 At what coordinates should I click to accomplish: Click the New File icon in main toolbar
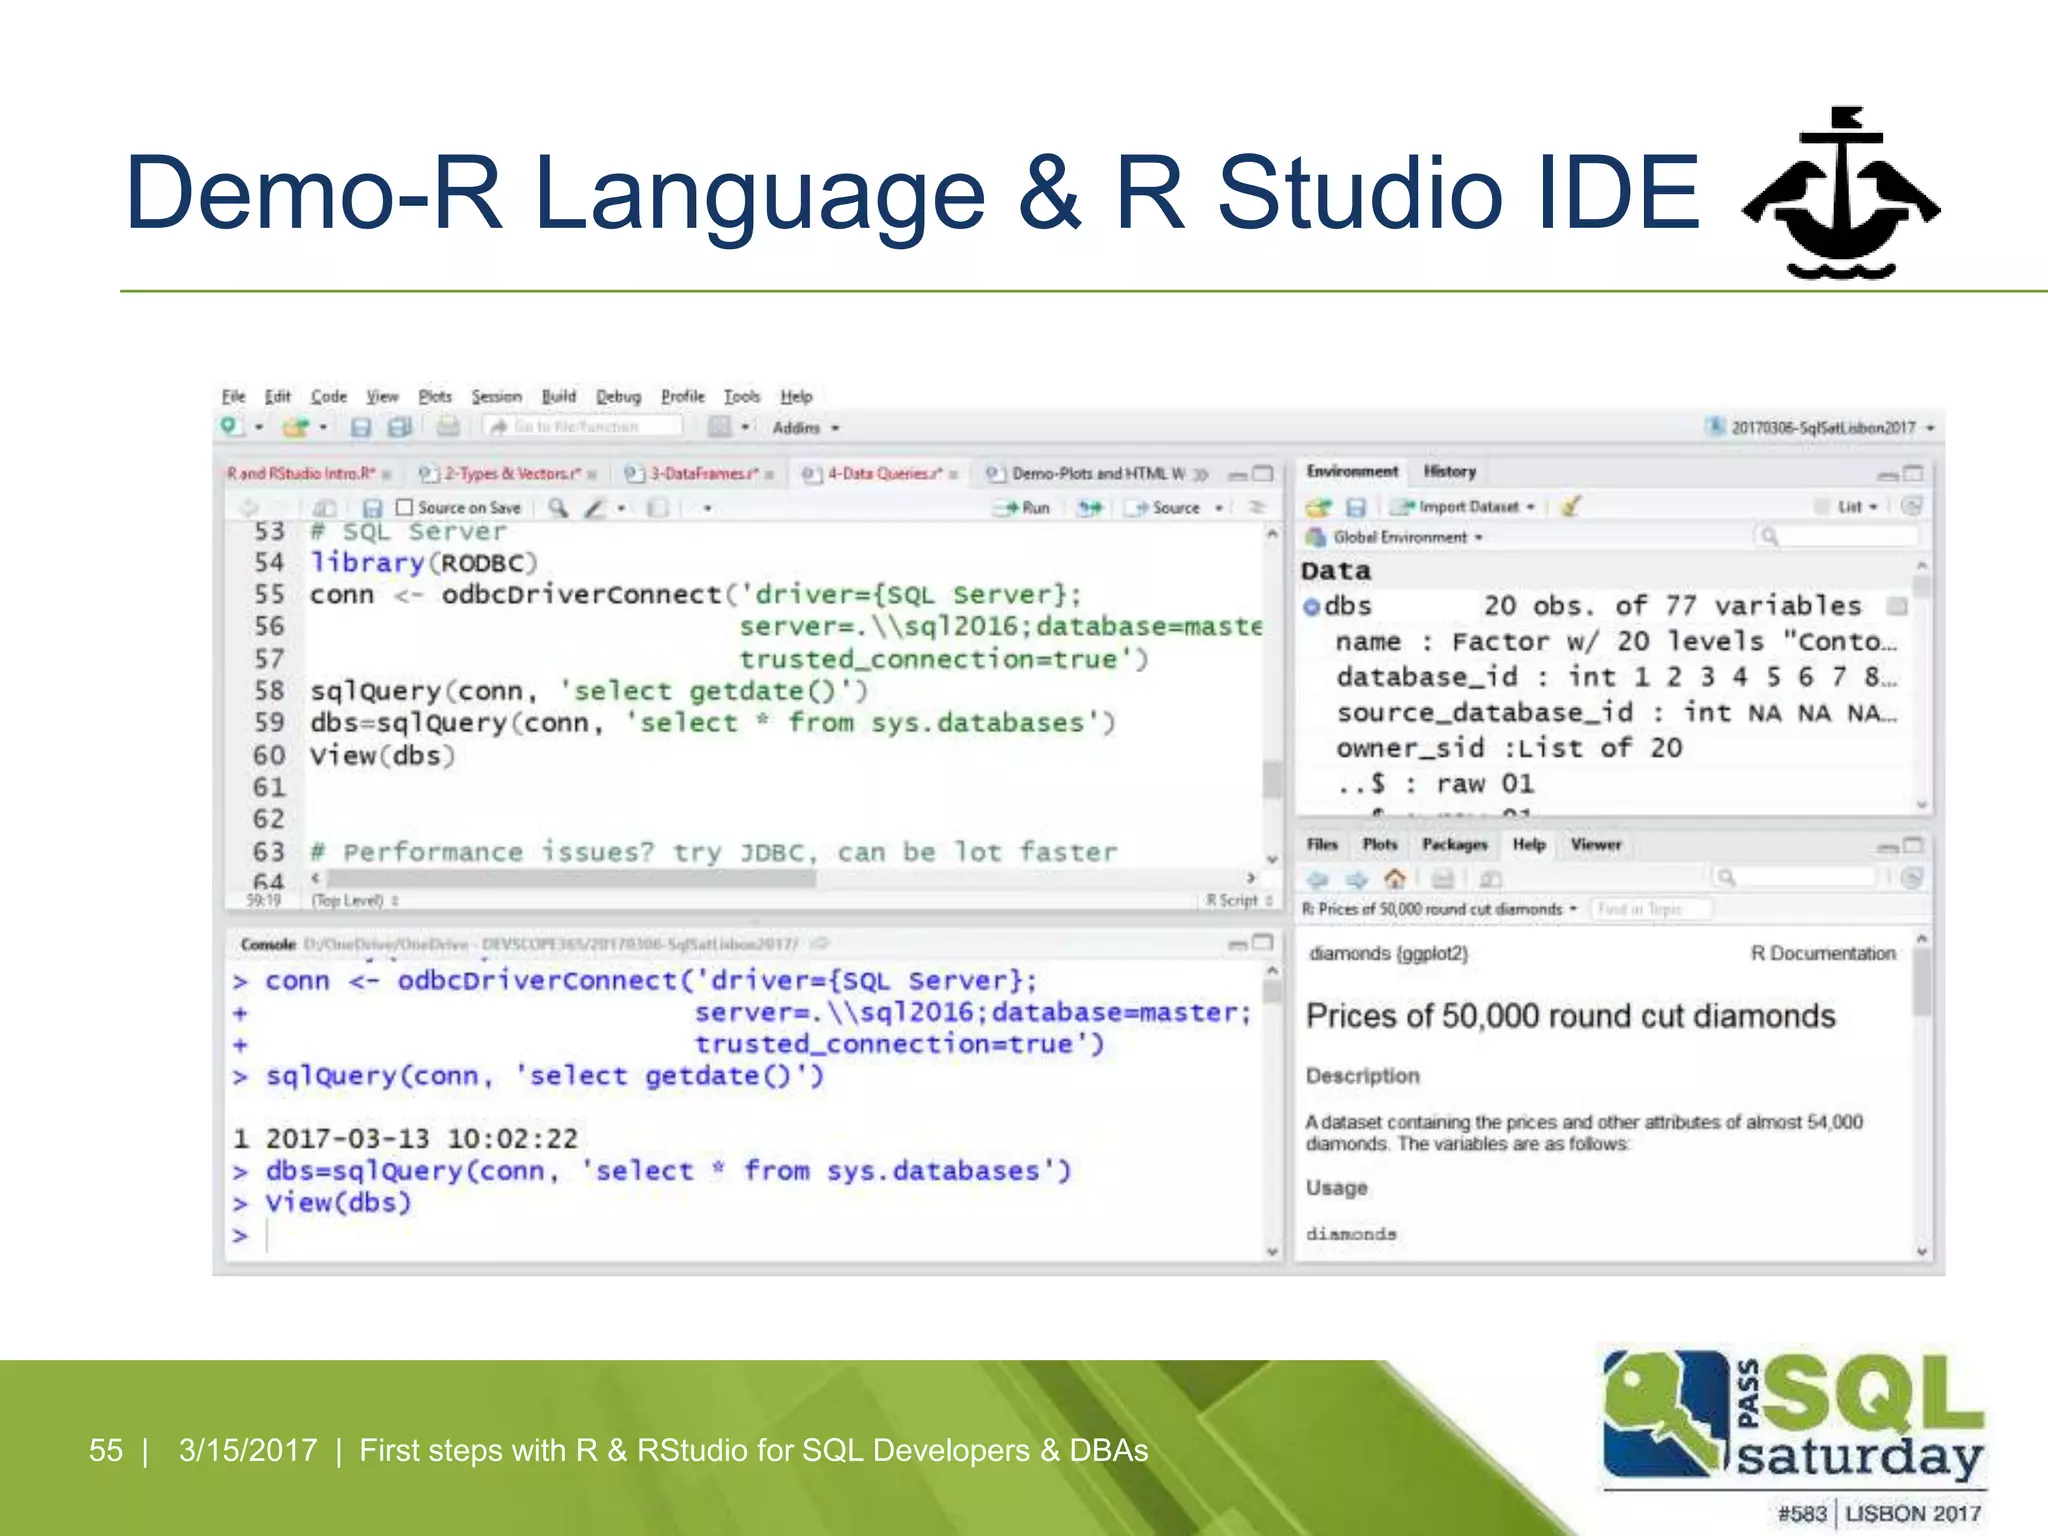click(x=231, y=427)
